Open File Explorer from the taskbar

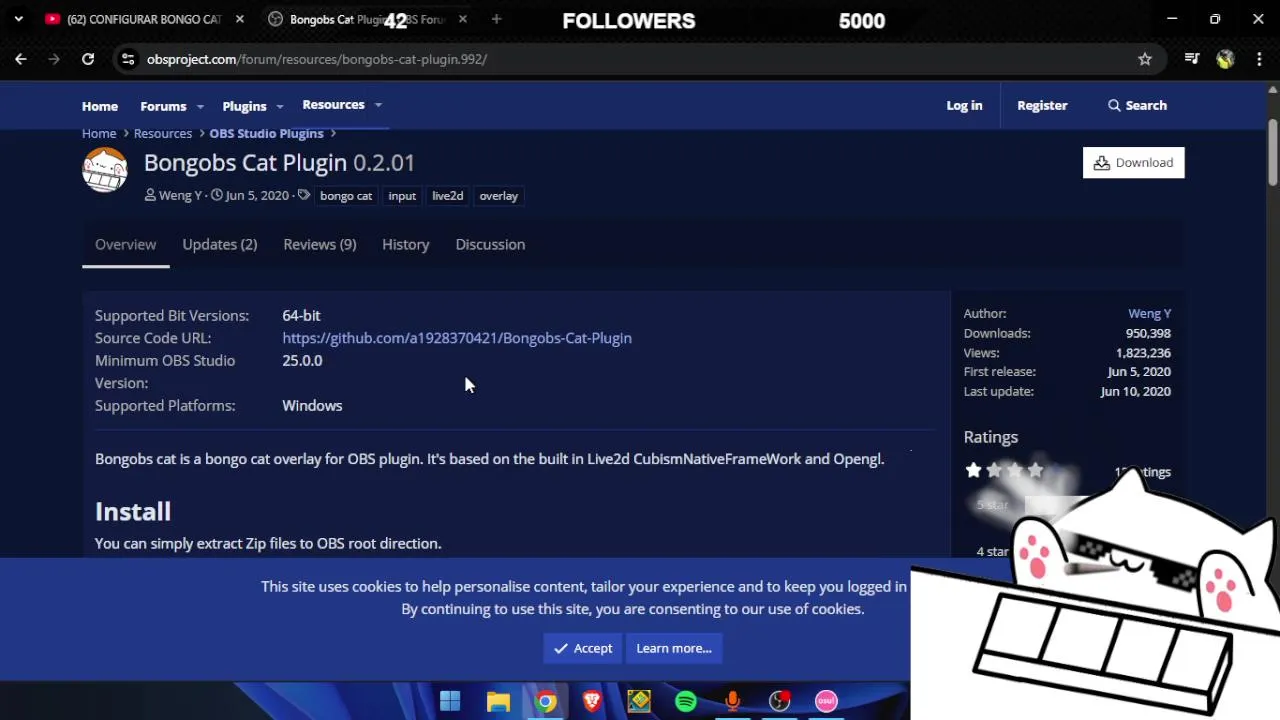point(498,701)
